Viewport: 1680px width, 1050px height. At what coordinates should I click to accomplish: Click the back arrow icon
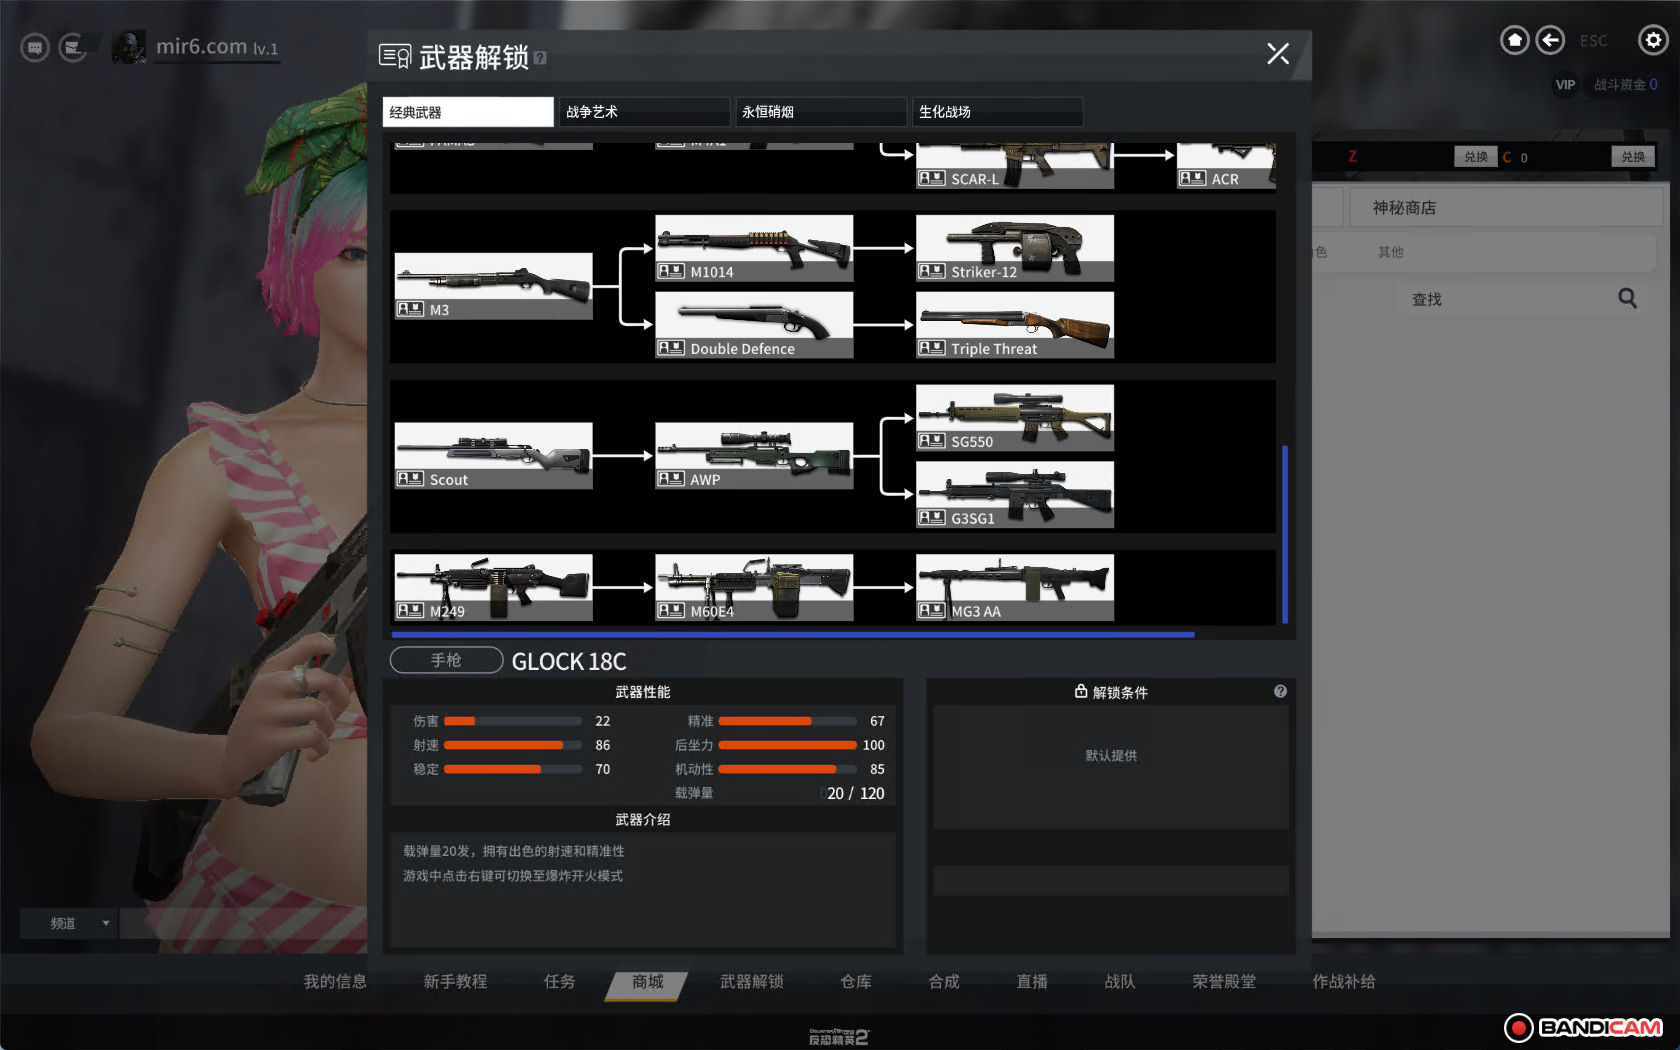click(x=1550, y=40)
